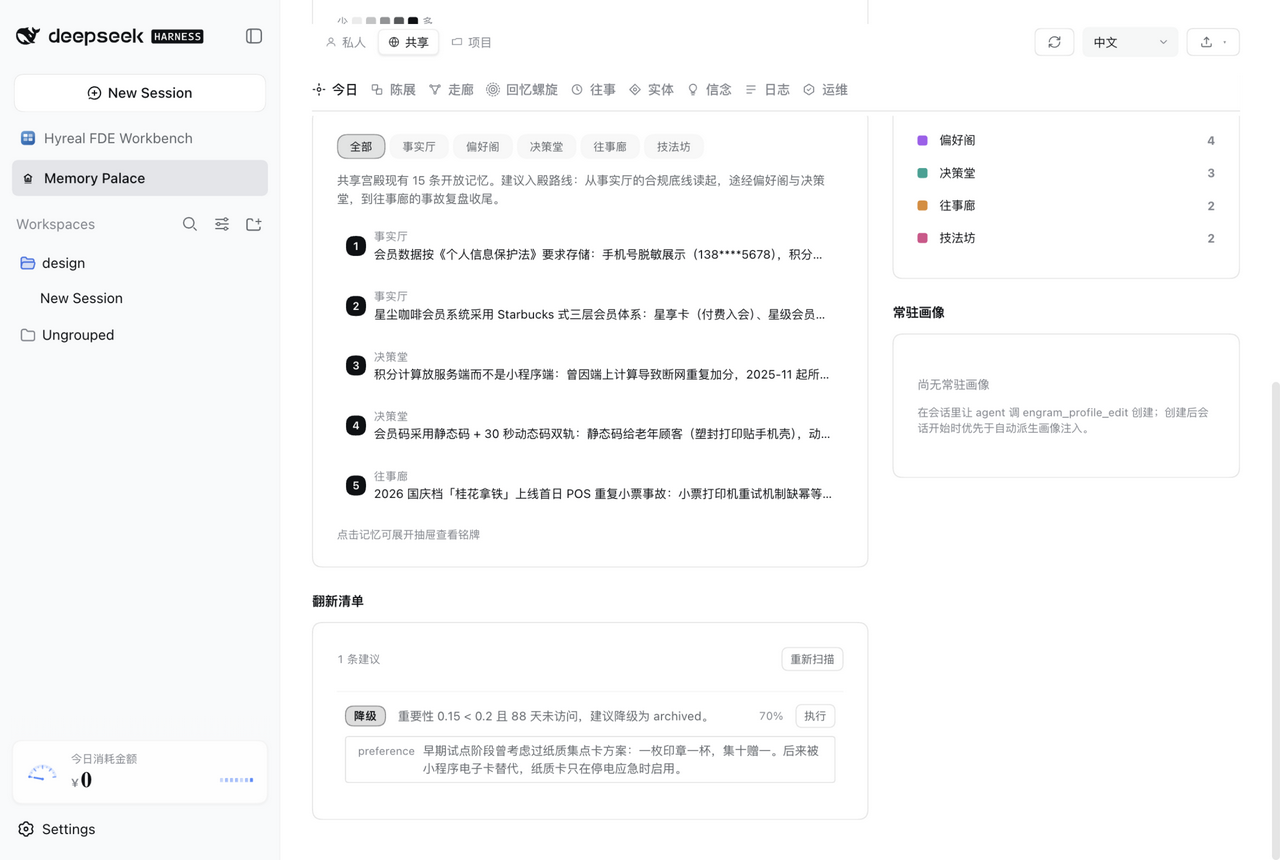This screenshot has height=860, width=1280.
Task: Filter memories by 全部 chip
Action: pyautogui.click(x=361, y=147)
